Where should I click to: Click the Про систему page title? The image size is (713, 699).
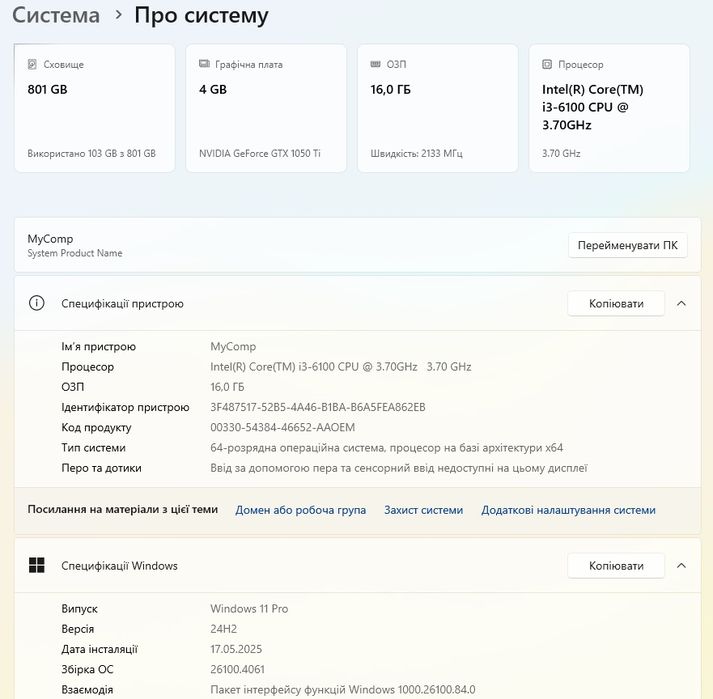[201, 15]
